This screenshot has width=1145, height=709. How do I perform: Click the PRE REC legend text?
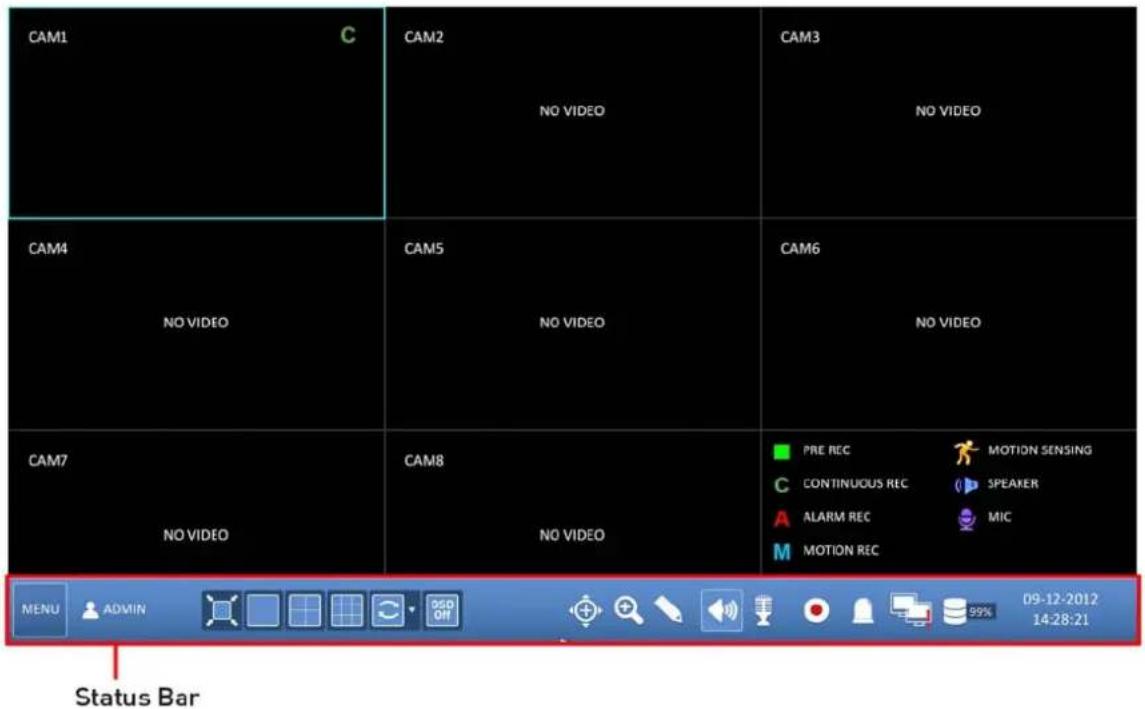827,451
